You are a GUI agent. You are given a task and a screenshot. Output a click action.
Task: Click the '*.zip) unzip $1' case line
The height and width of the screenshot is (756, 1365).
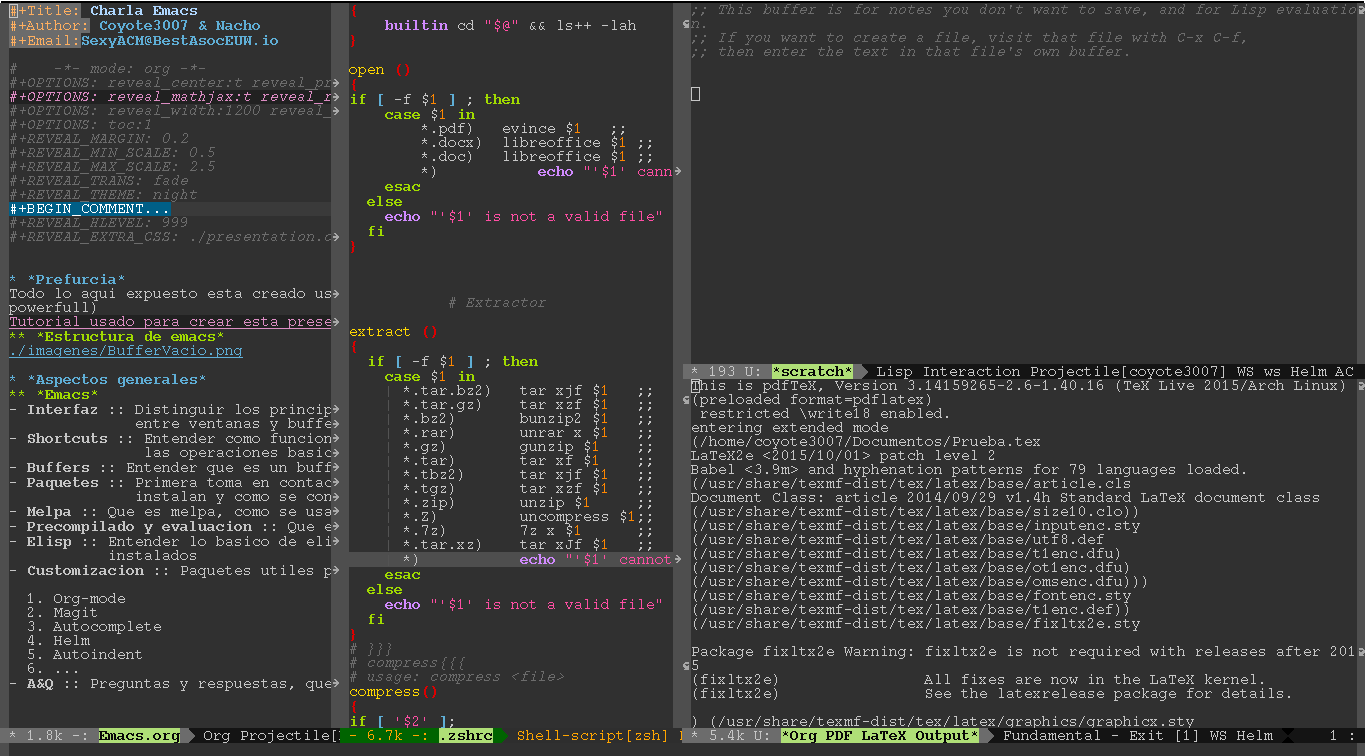(x=529, y=503)
